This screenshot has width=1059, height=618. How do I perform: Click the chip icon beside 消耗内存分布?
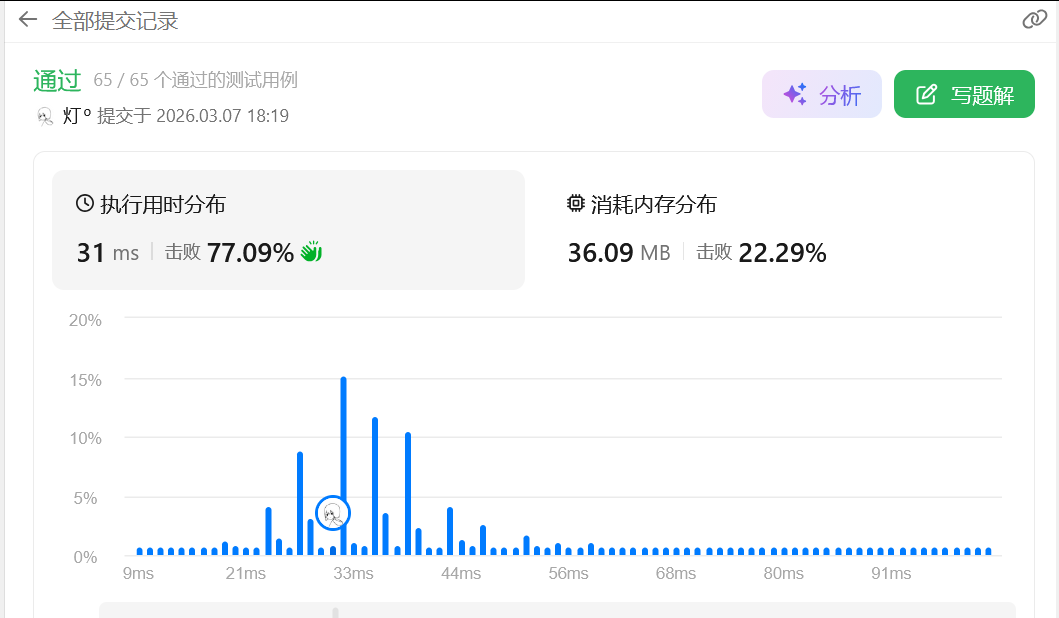point(575,204)
